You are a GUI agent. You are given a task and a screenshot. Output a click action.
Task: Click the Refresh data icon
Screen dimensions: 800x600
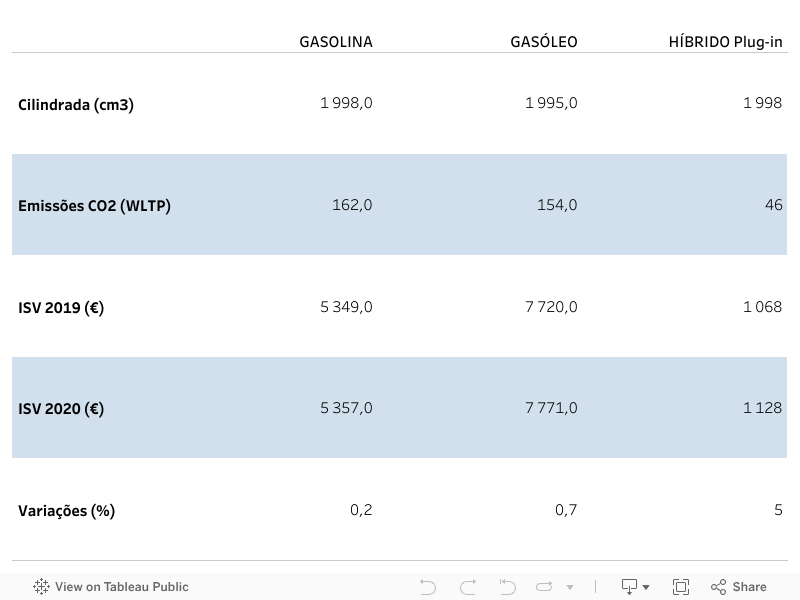(544, 587)
